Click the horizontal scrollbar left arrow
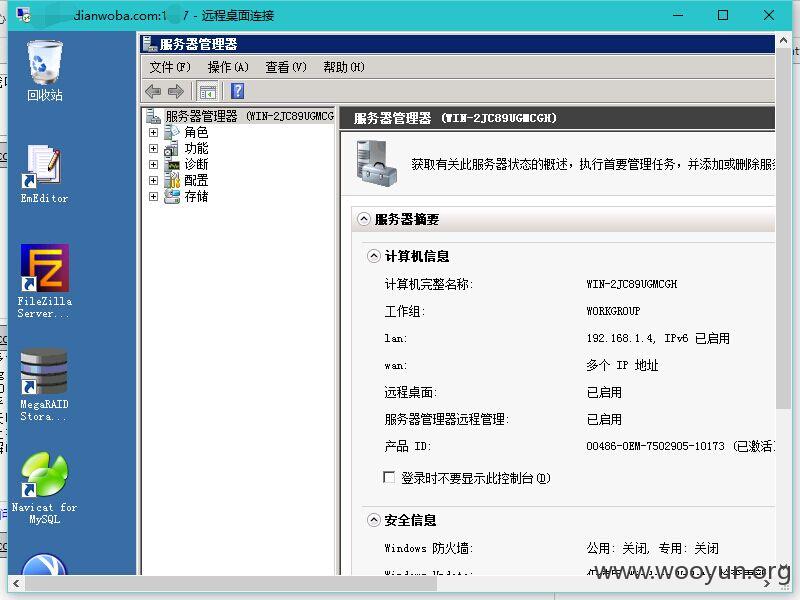Screen dimensions: 800x600 click(17, 583)
